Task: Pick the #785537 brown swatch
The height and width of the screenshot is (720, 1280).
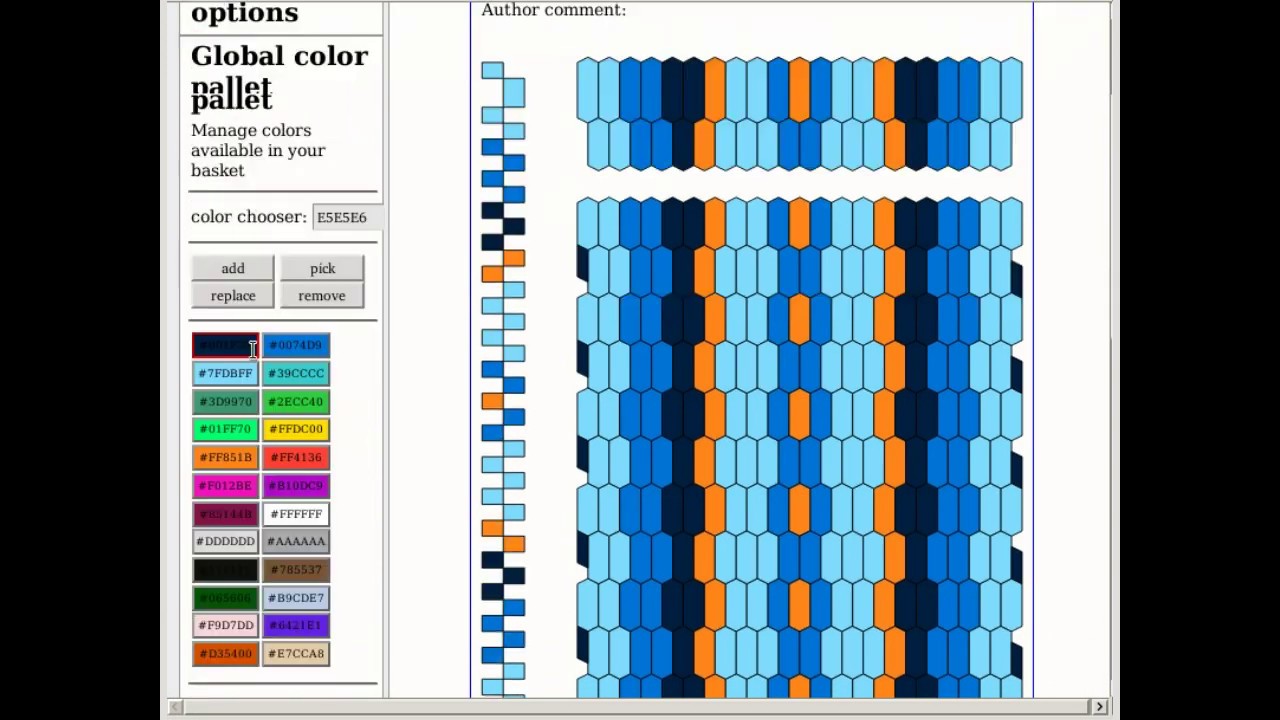Action: click(296, 569)
